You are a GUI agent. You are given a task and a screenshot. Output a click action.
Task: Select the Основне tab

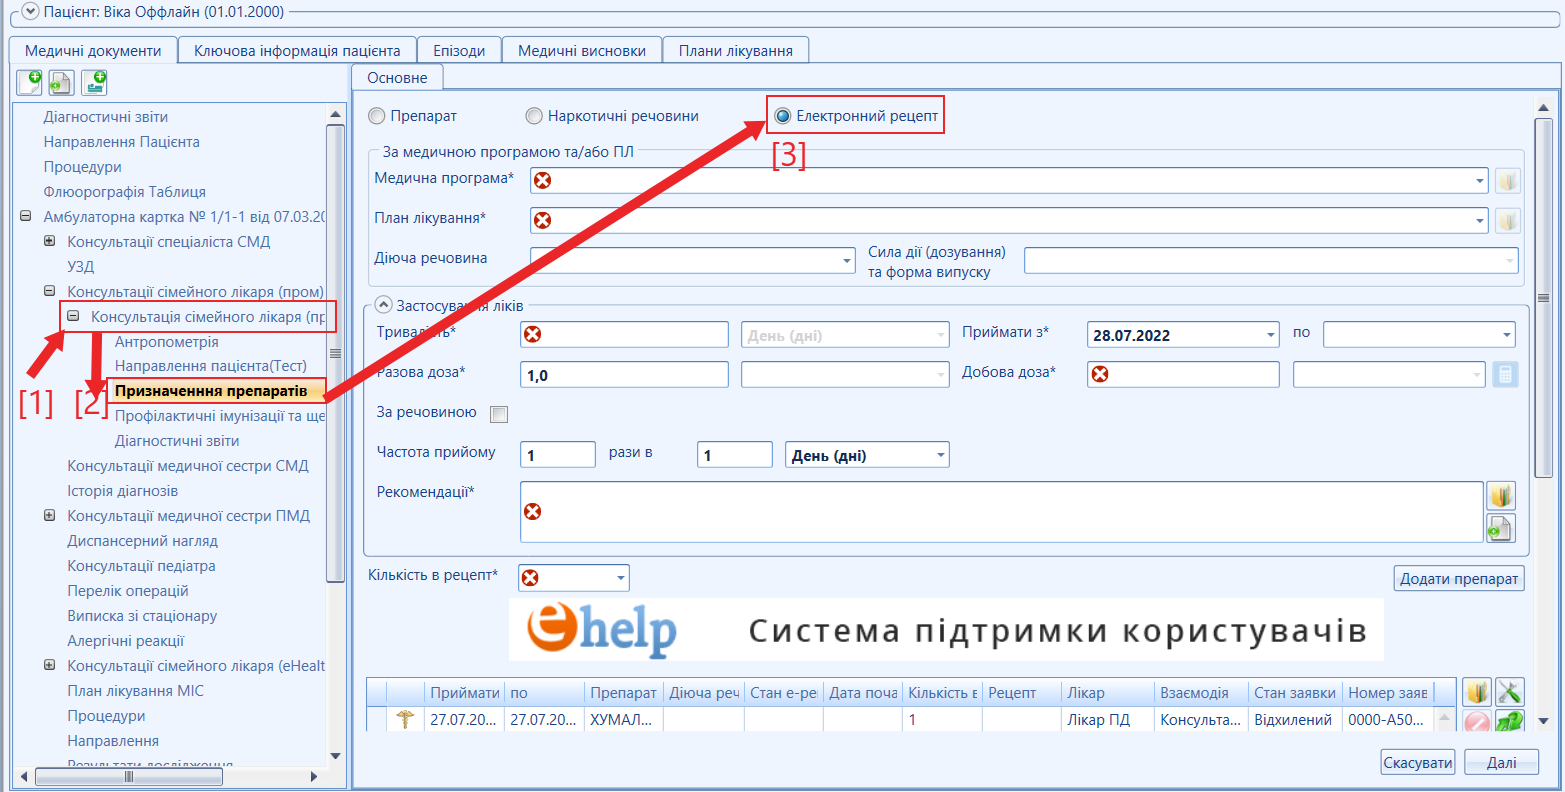[x=397, y=77]
